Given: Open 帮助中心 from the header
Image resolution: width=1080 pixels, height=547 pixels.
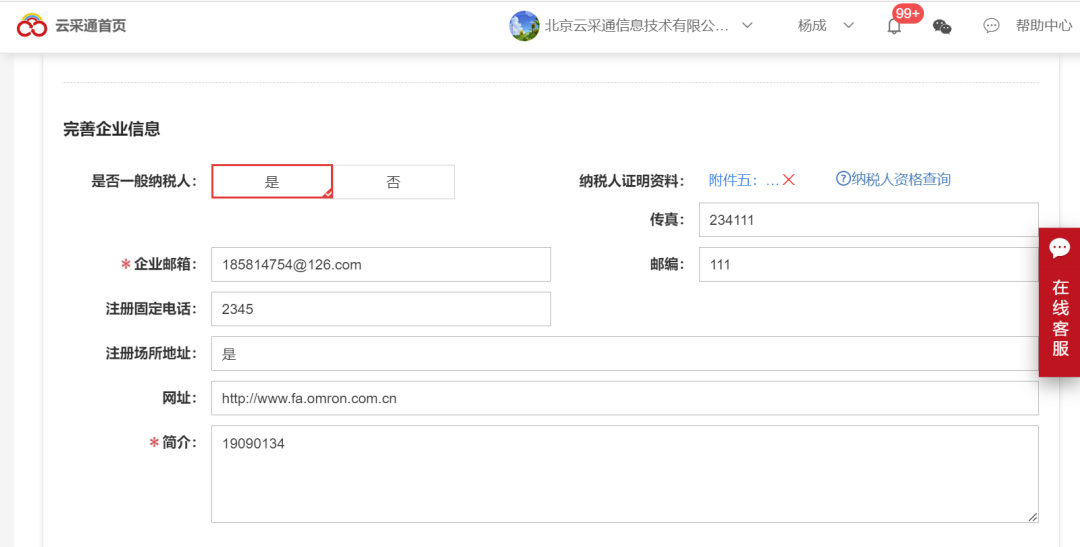Looking at the screenshot, I should tap(1043, 26).
